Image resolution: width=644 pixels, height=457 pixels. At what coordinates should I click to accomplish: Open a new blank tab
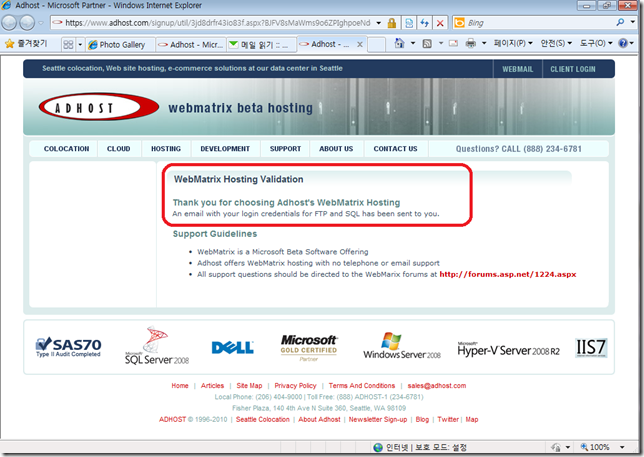[x=376, y=44]
